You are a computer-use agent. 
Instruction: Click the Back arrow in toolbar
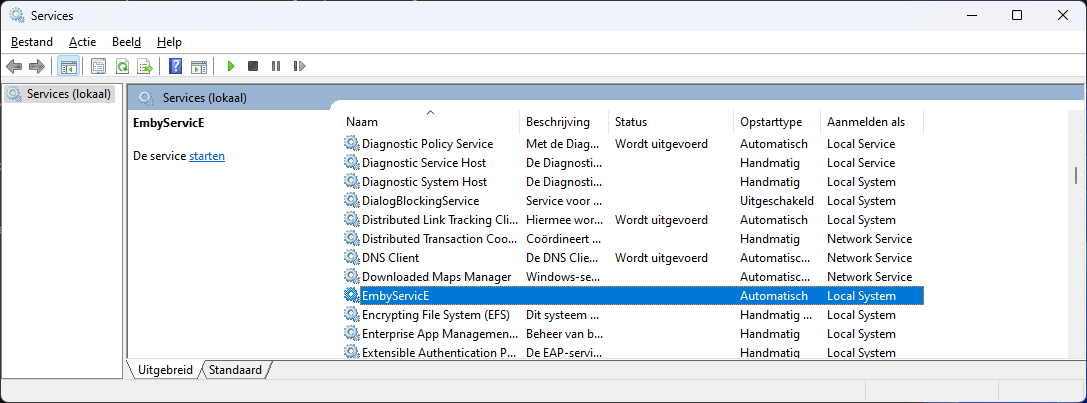pos(14,66)
